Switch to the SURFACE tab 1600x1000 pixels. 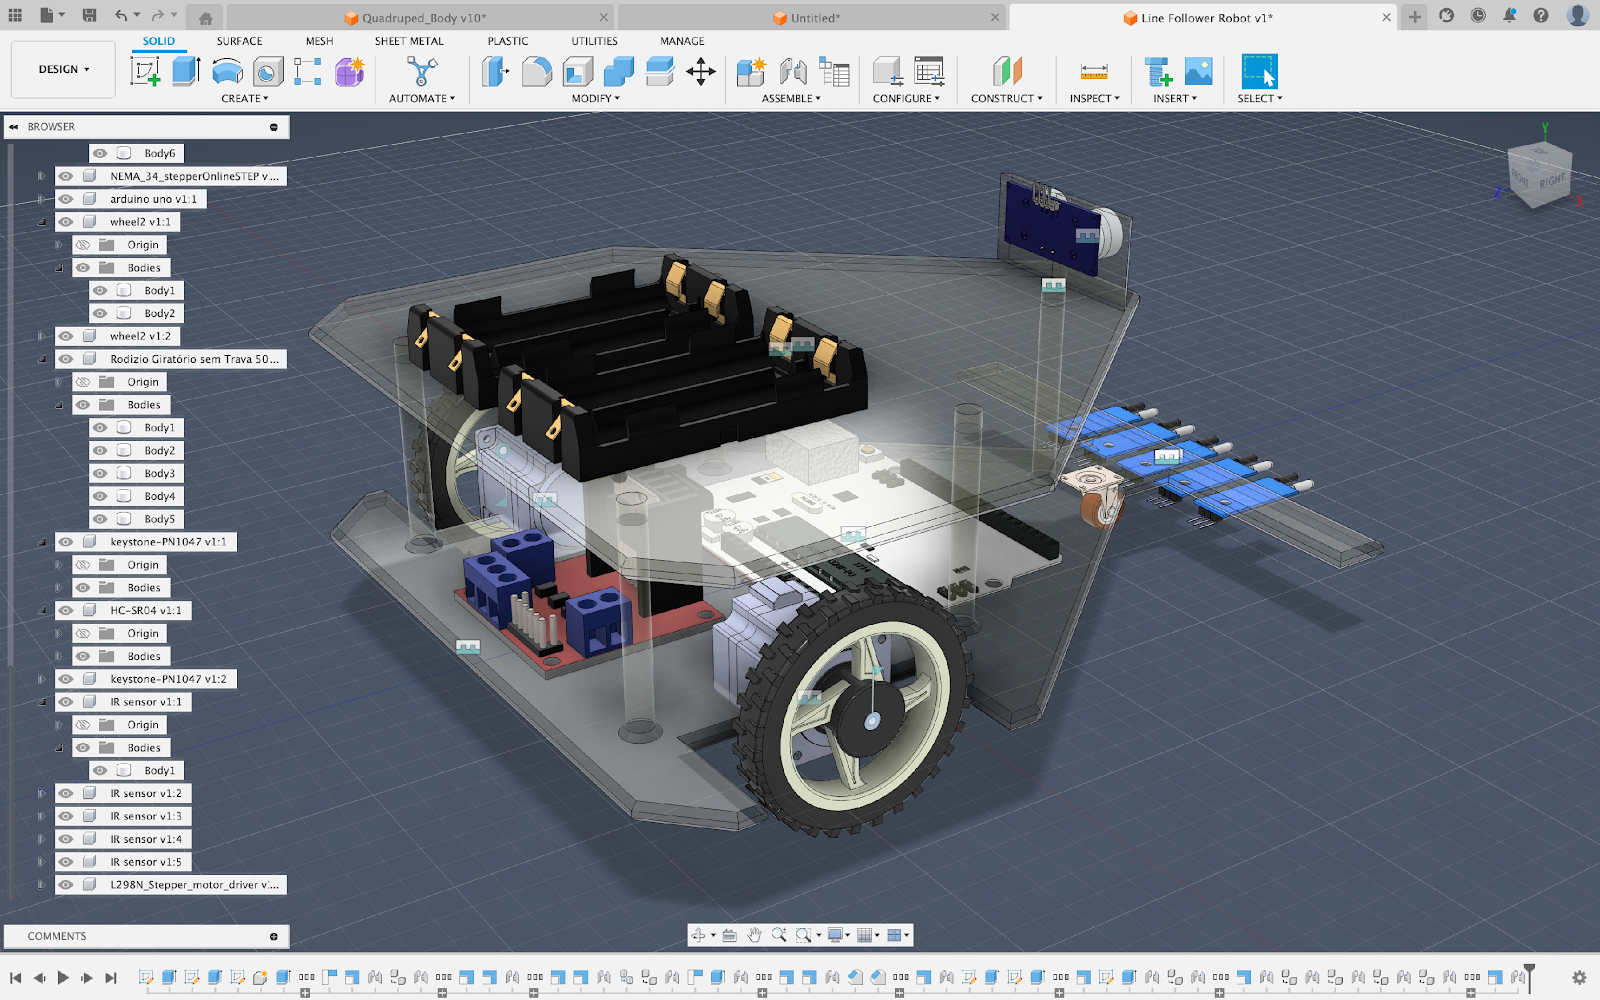[x=239, y=41]
